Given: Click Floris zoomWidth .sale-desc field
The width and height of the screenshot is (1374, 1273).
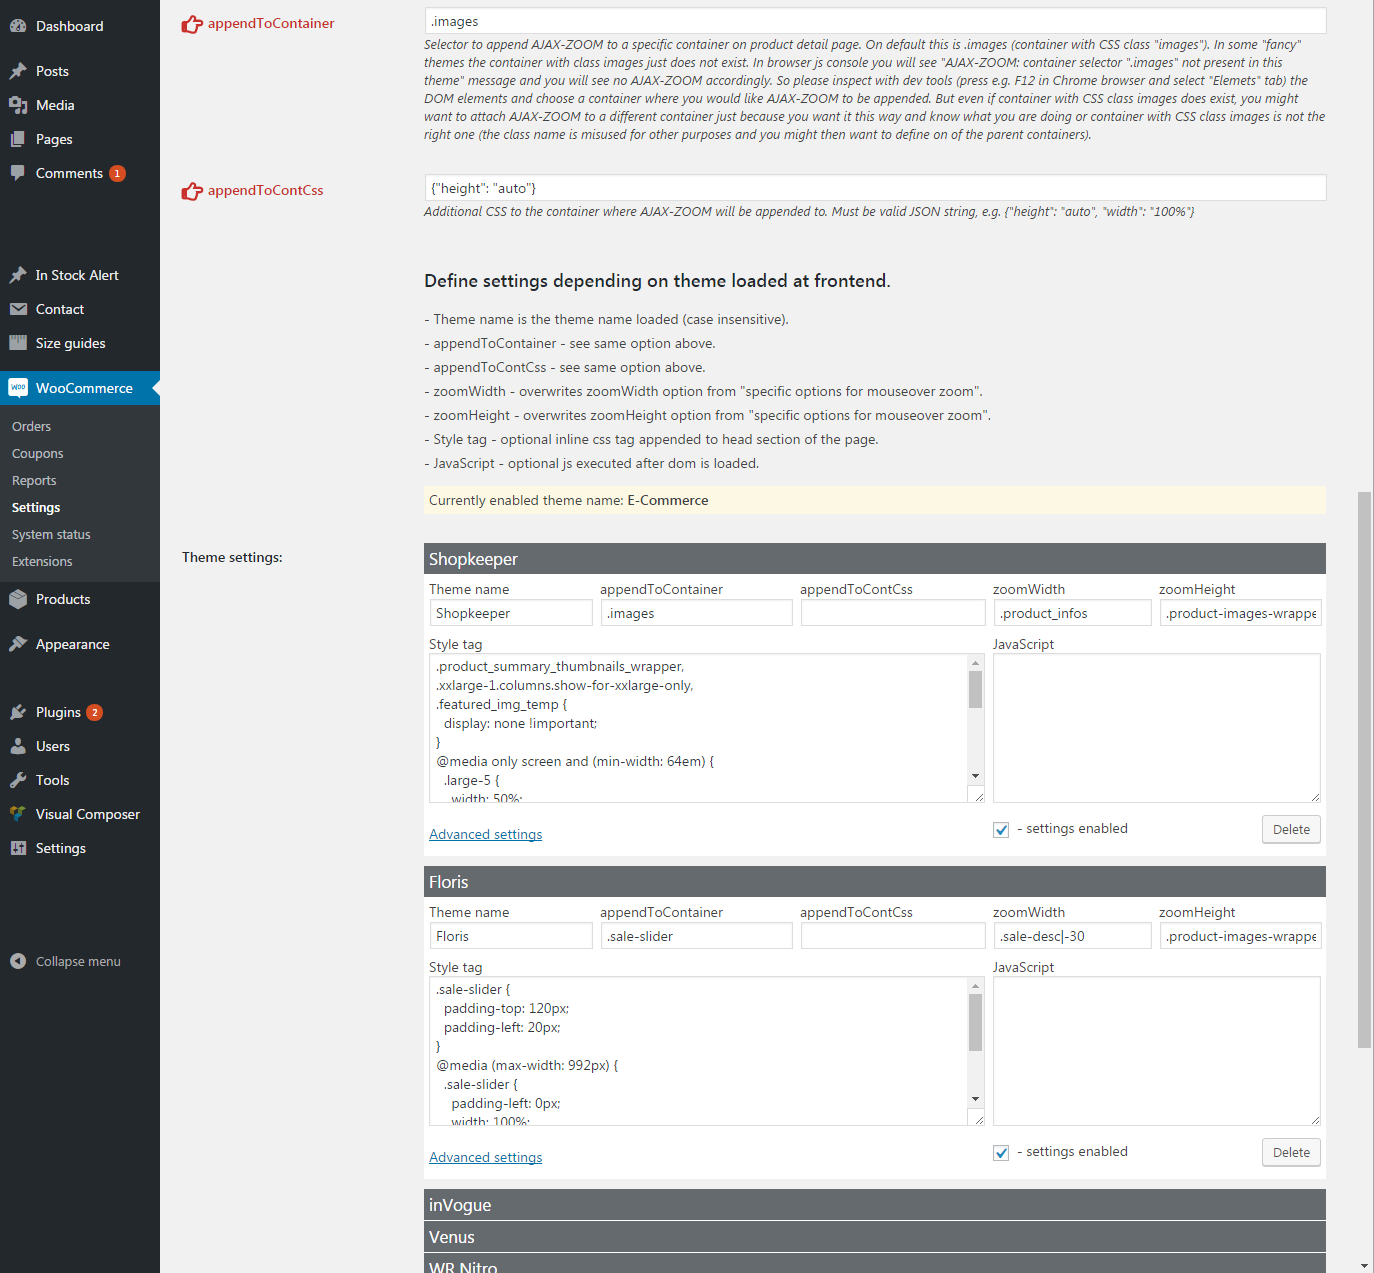Looking at the screenshot, I should [1072, 936].
